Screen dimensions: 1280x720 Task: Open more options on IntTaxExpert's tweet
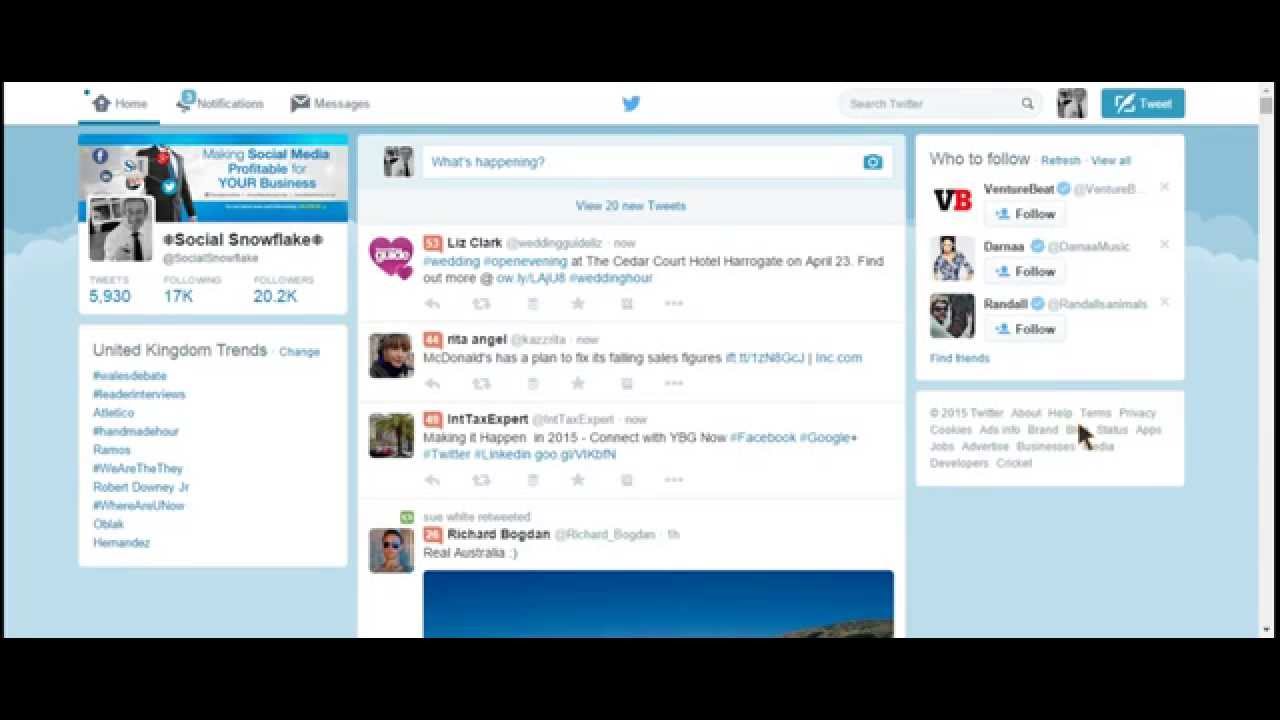click(674, 480)
